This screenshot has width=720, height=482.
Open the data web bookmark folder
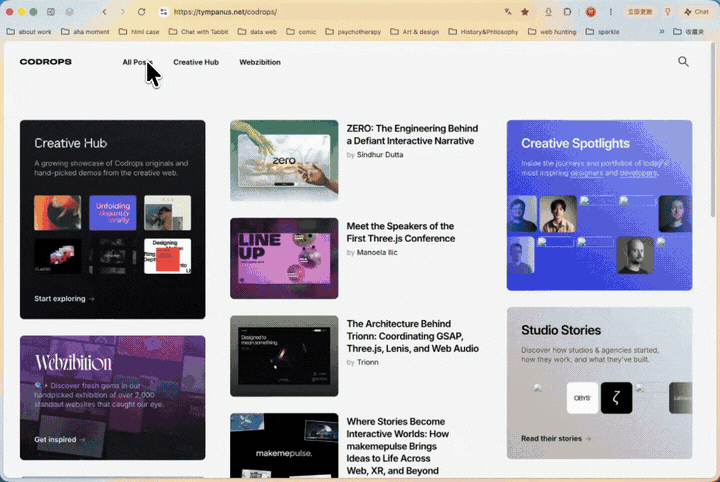pos(258,32)
